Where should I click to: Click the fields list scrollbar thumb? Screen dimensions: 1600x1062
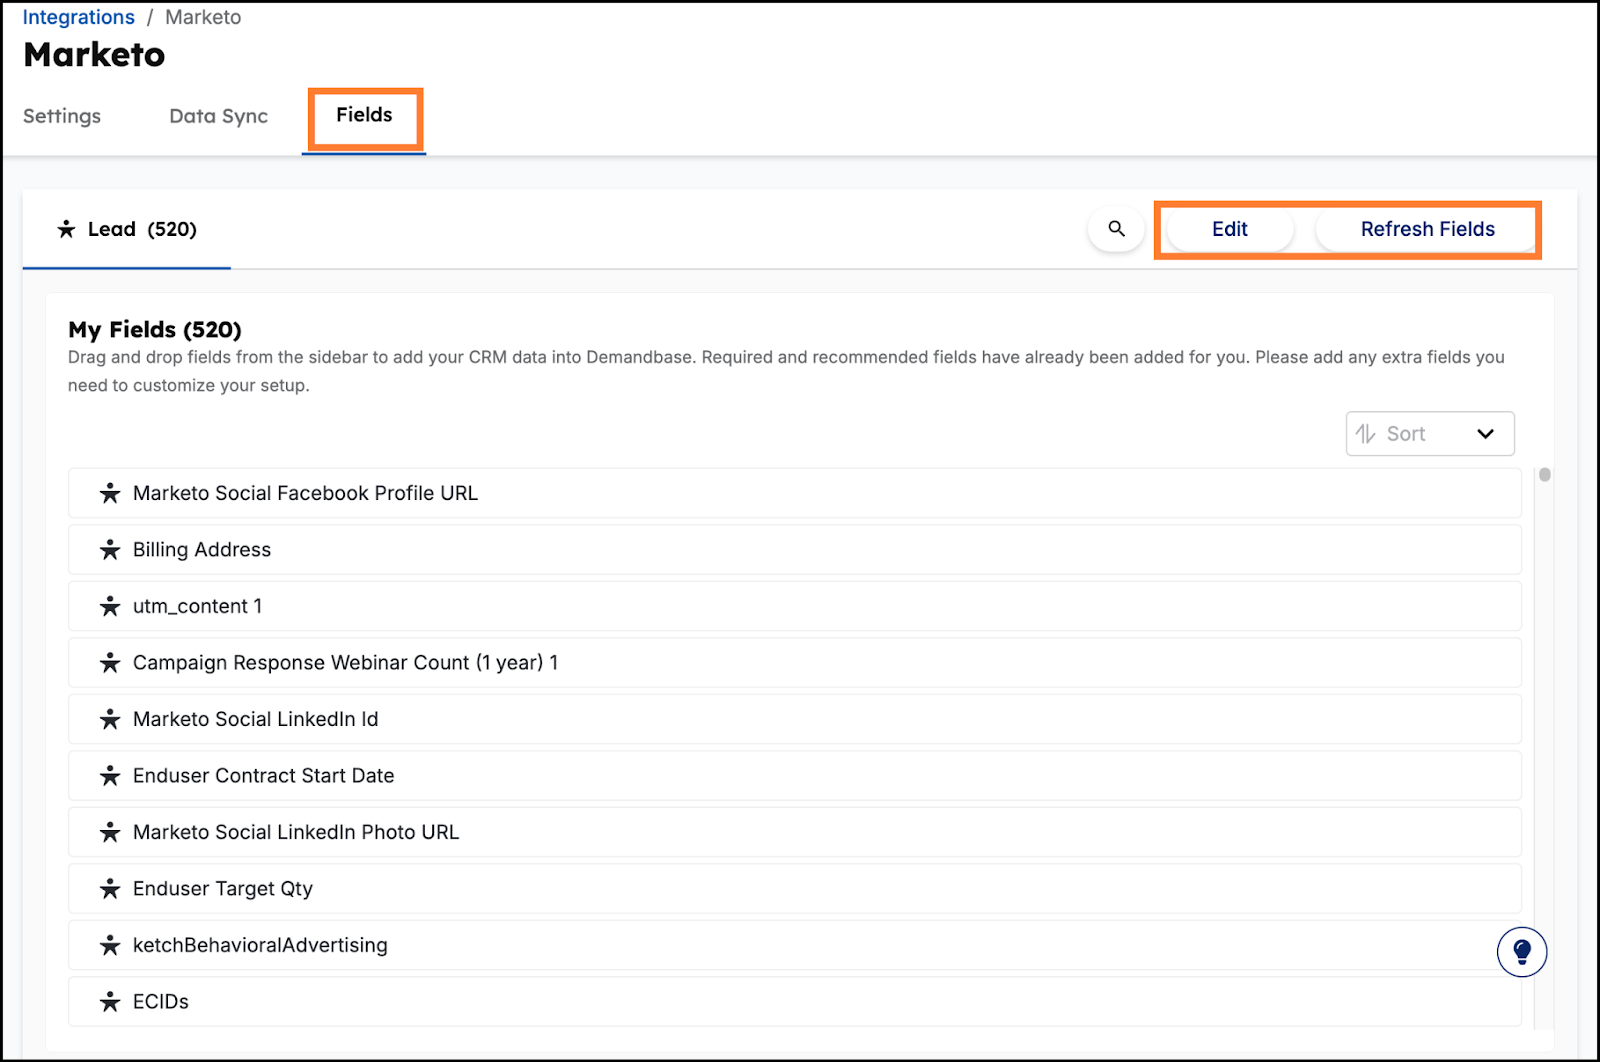tap(1545, 475)
